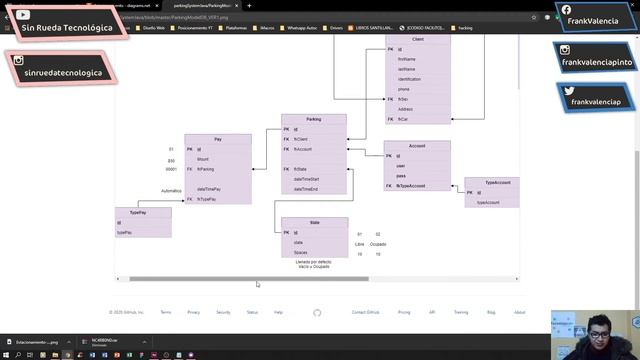Select the parkingSystemJava browser tab
The width and height of the screenshot is (640, 360).
tap(201, 6)
